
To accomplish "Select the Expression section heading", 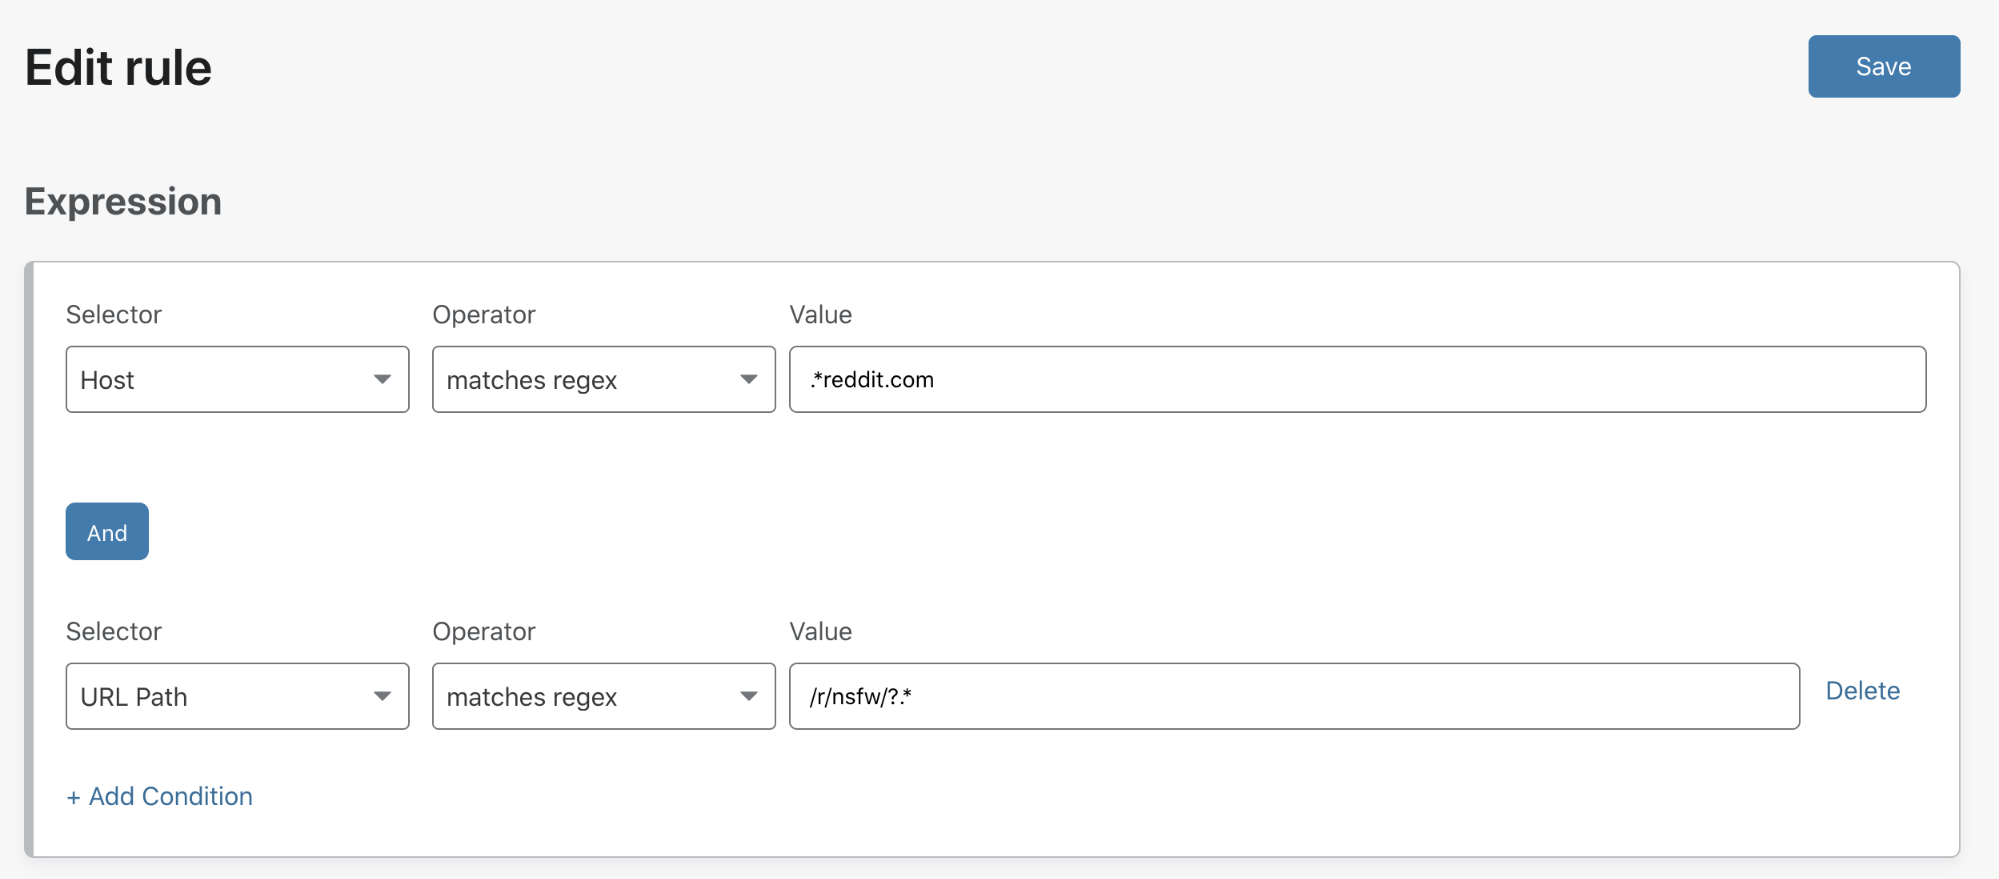I will 123,202.
